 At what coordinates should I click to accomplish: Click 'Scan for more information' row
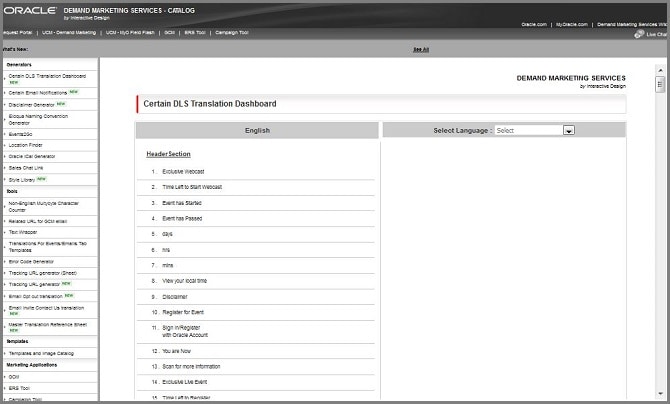[256, 367]
